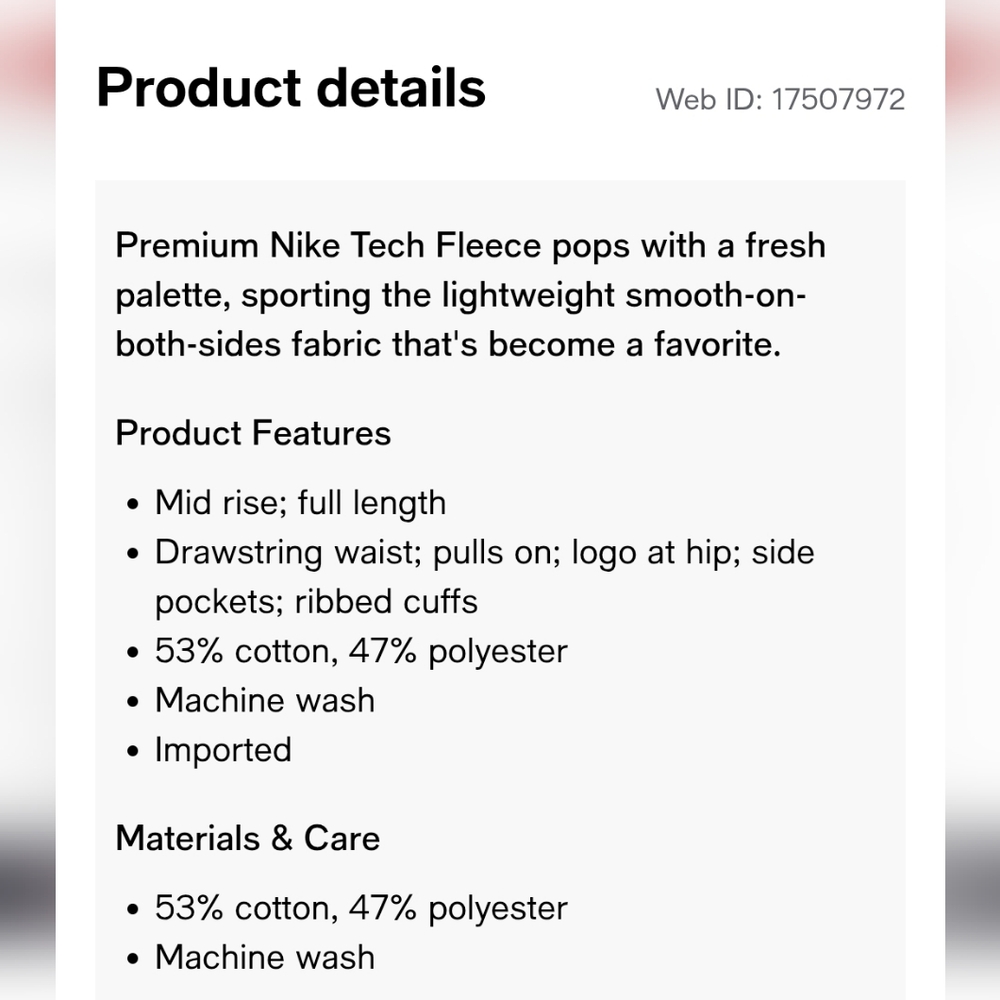Click the smooth-on-both-sides fabric description line
The width and height of the screenshot is (1000, 1000).
470,296
